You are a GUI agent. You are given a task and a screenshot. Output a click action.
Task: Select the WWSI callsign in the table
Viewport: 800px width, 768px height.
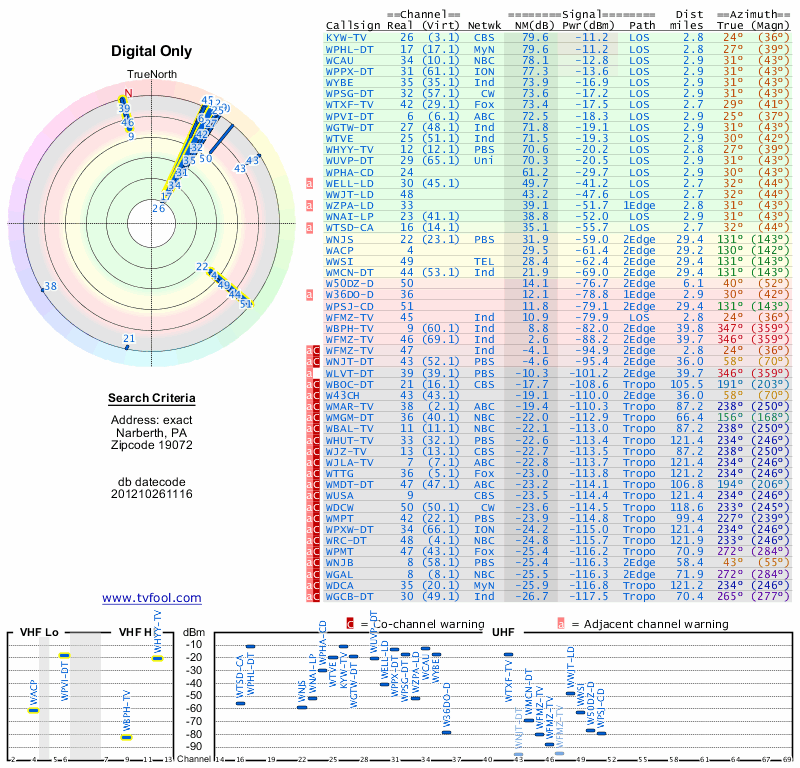click(340, 262)
